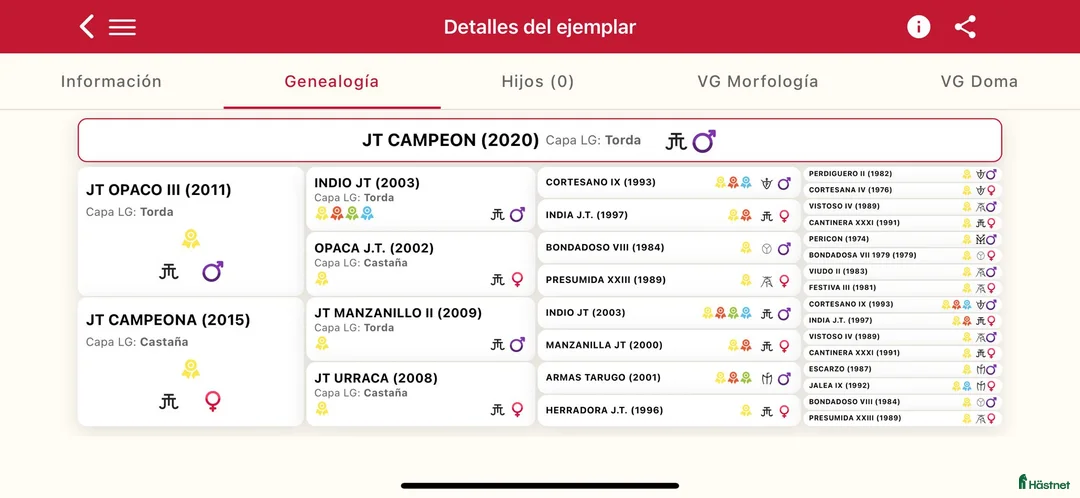
Task: Tap the back arrow icon
Action: point(87,27)
